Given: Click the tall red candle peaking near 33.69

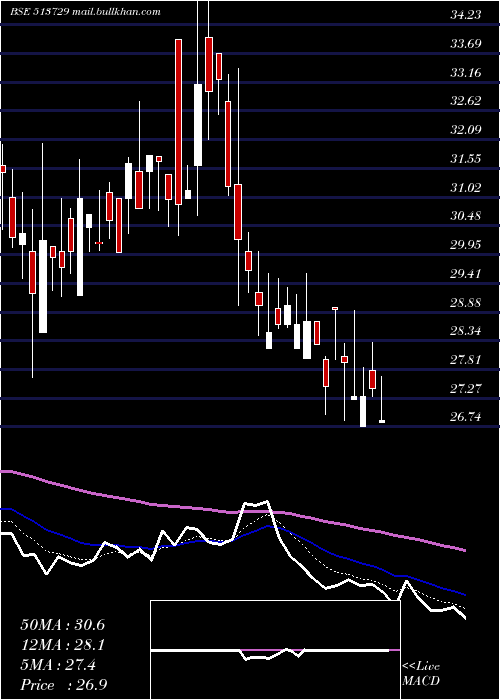Looking at the screenshot, I should 179,122.
